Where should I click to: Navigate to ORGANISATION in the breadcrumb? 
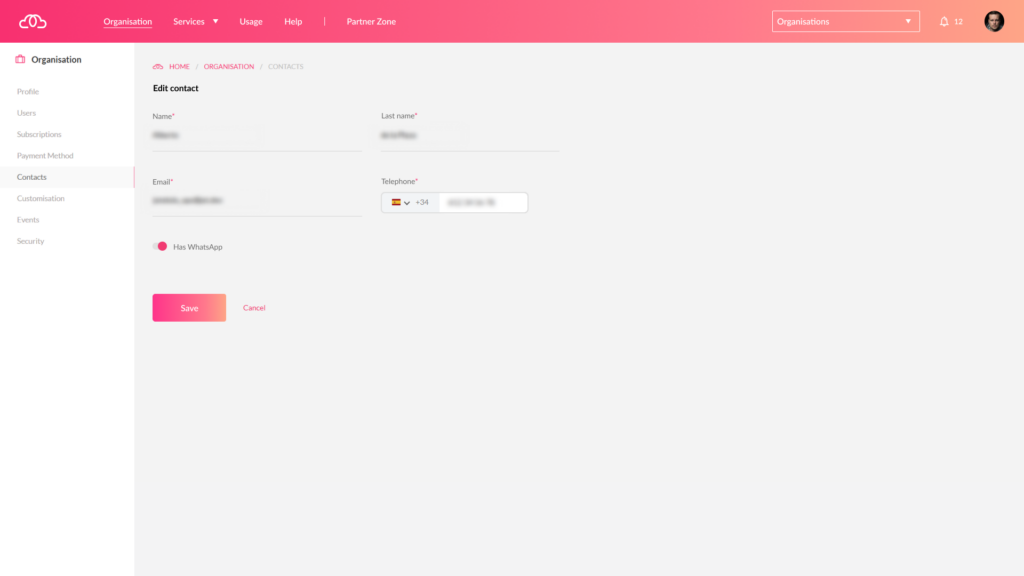tap(229, 67)
